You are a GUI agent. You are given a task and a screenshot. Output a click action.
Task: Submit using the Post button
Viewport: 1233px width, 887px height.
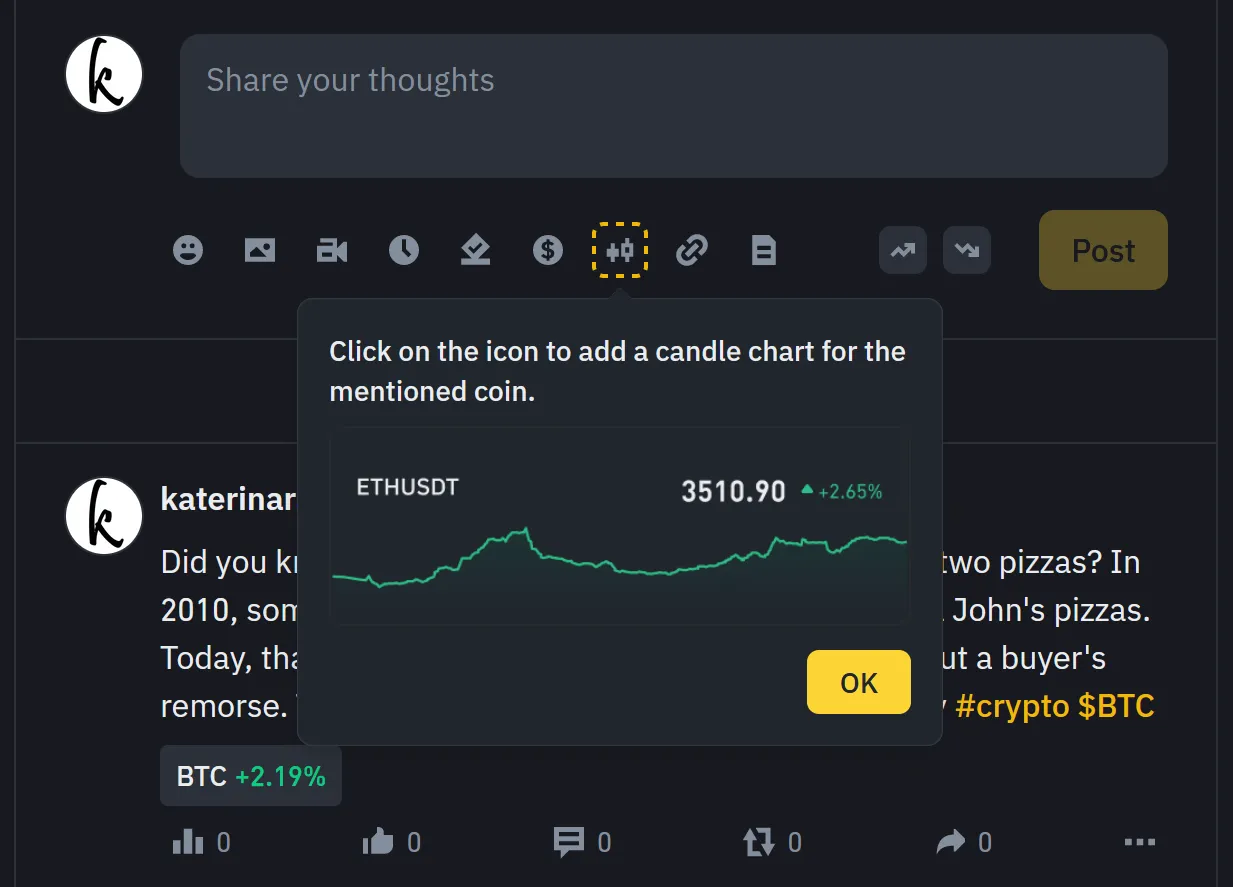[x=1103, y=250]
